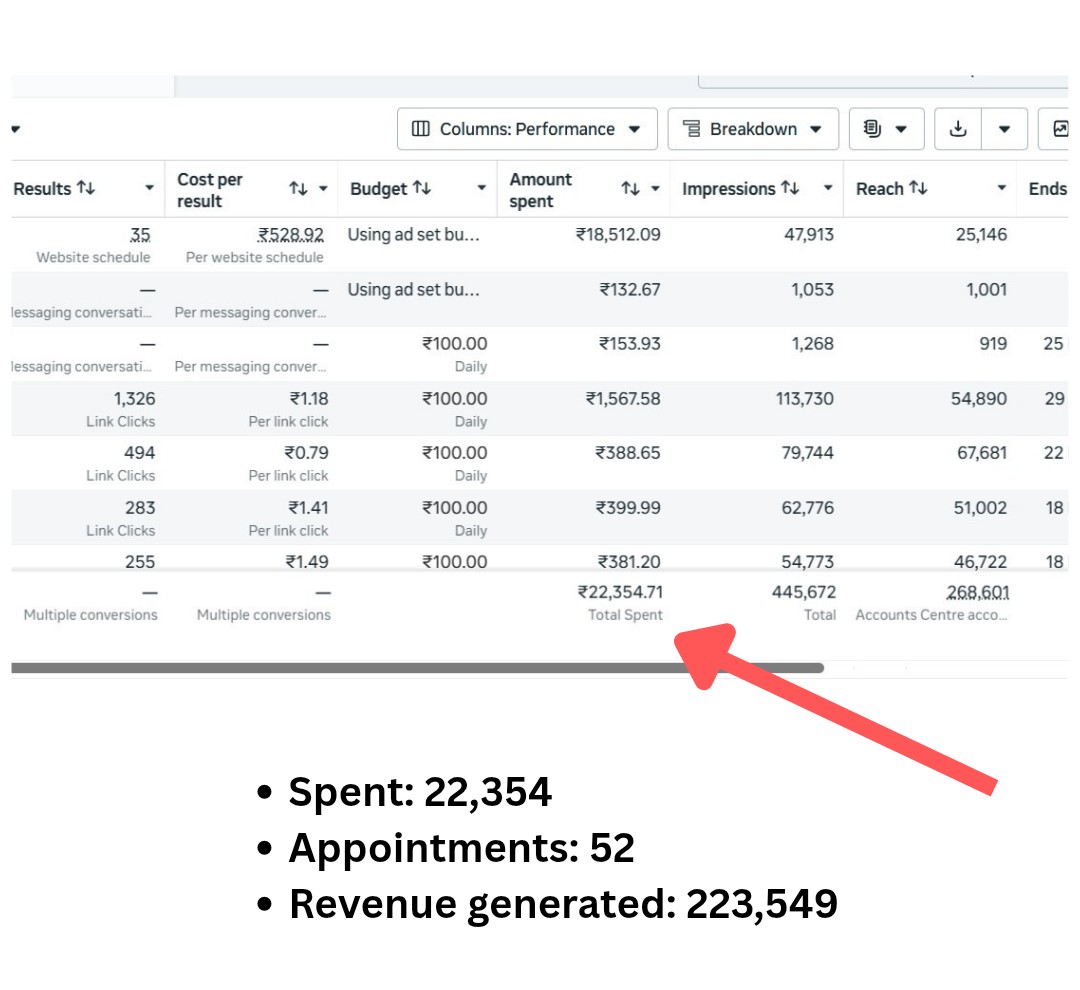The height and width of the screenshot is (990, 1080).
Task: Open the Results column options arrow
Action: coord(149,189)
